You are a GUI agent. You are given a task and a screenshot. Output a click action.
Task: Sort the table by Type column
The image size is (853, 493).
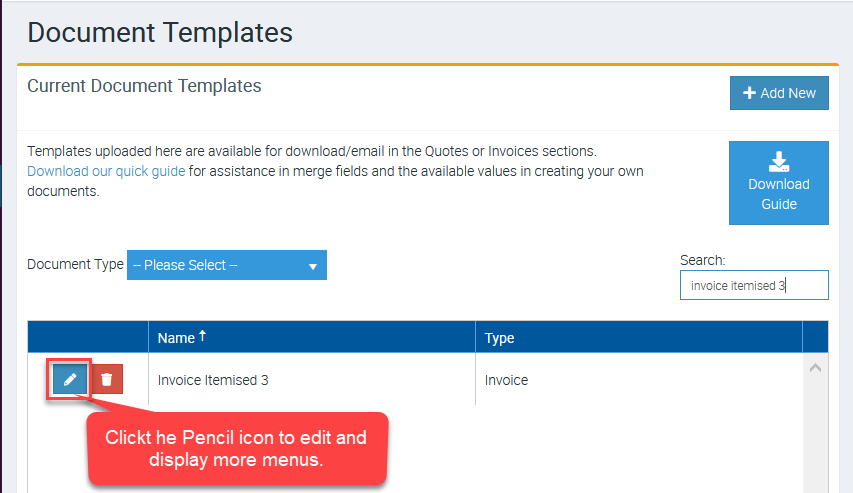tap(499, 338)
